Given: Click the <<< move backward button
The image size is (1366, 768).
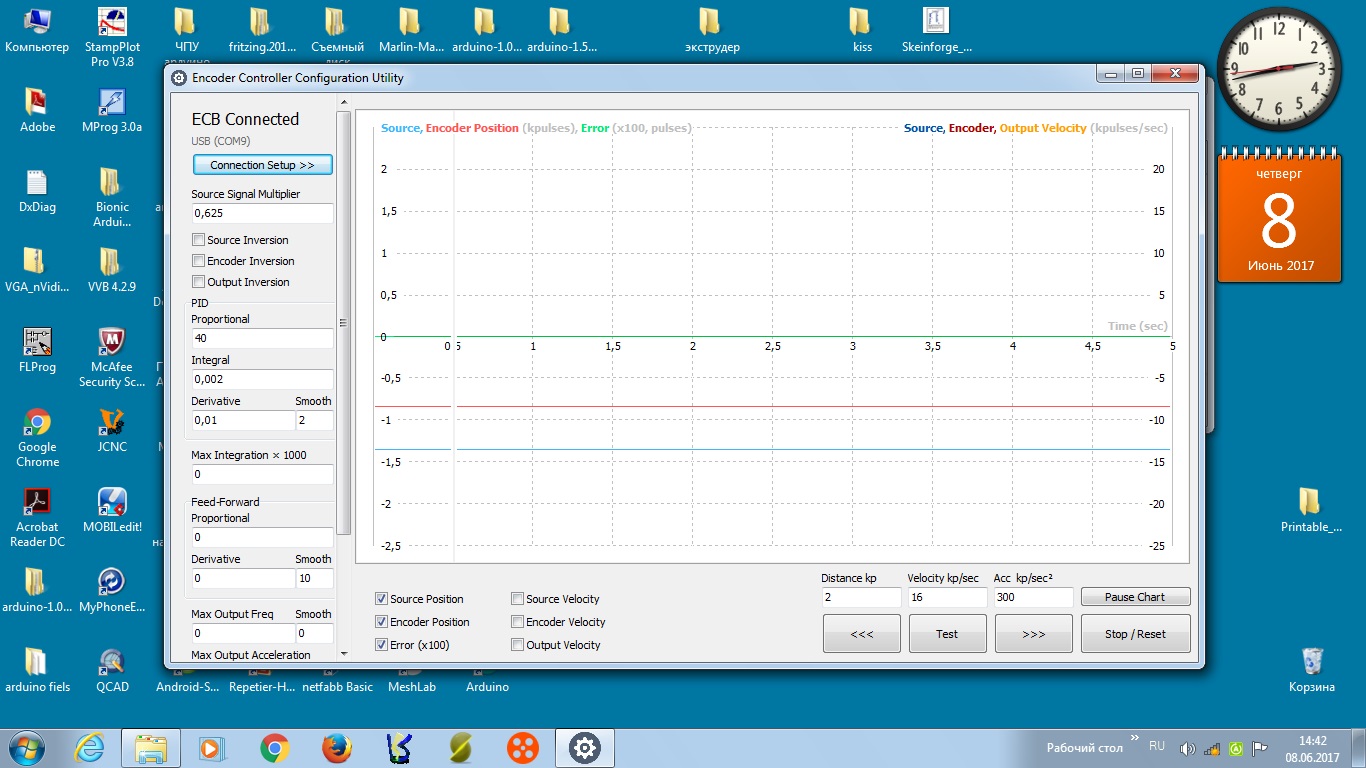Looking at the screenshot, I should (862, 634).
